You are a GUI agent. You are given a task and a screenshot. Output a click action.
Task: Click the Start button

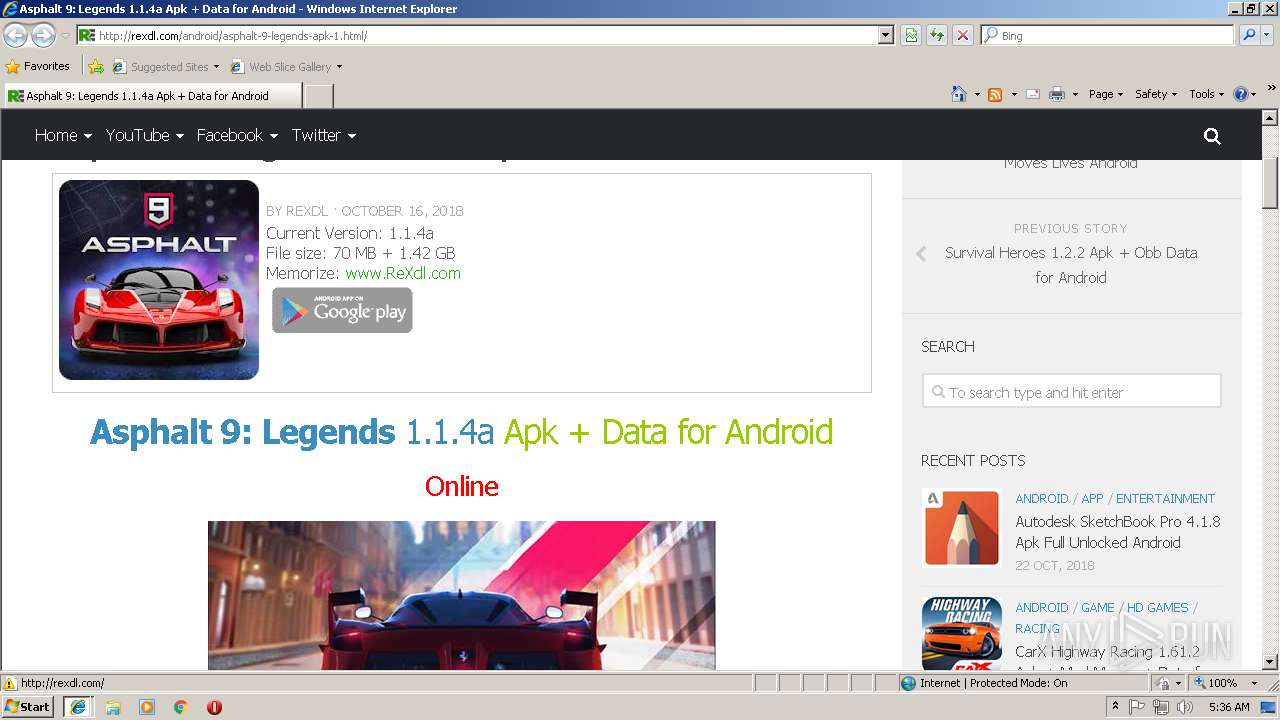click(28, 707)
